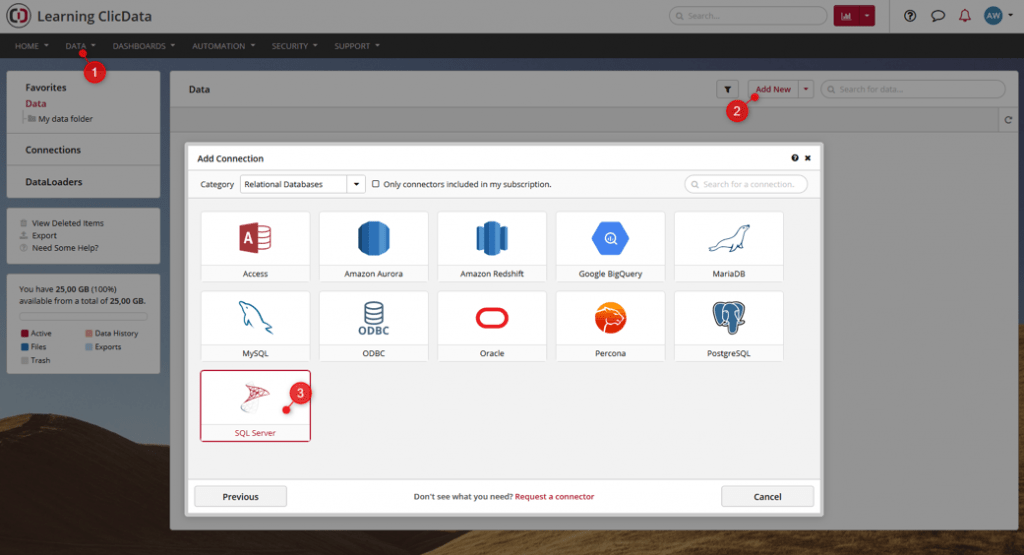Viewport: 1024px width, 555px height.
Task: Close the Add Connection dialog
Action: click(x=808, y=158)
